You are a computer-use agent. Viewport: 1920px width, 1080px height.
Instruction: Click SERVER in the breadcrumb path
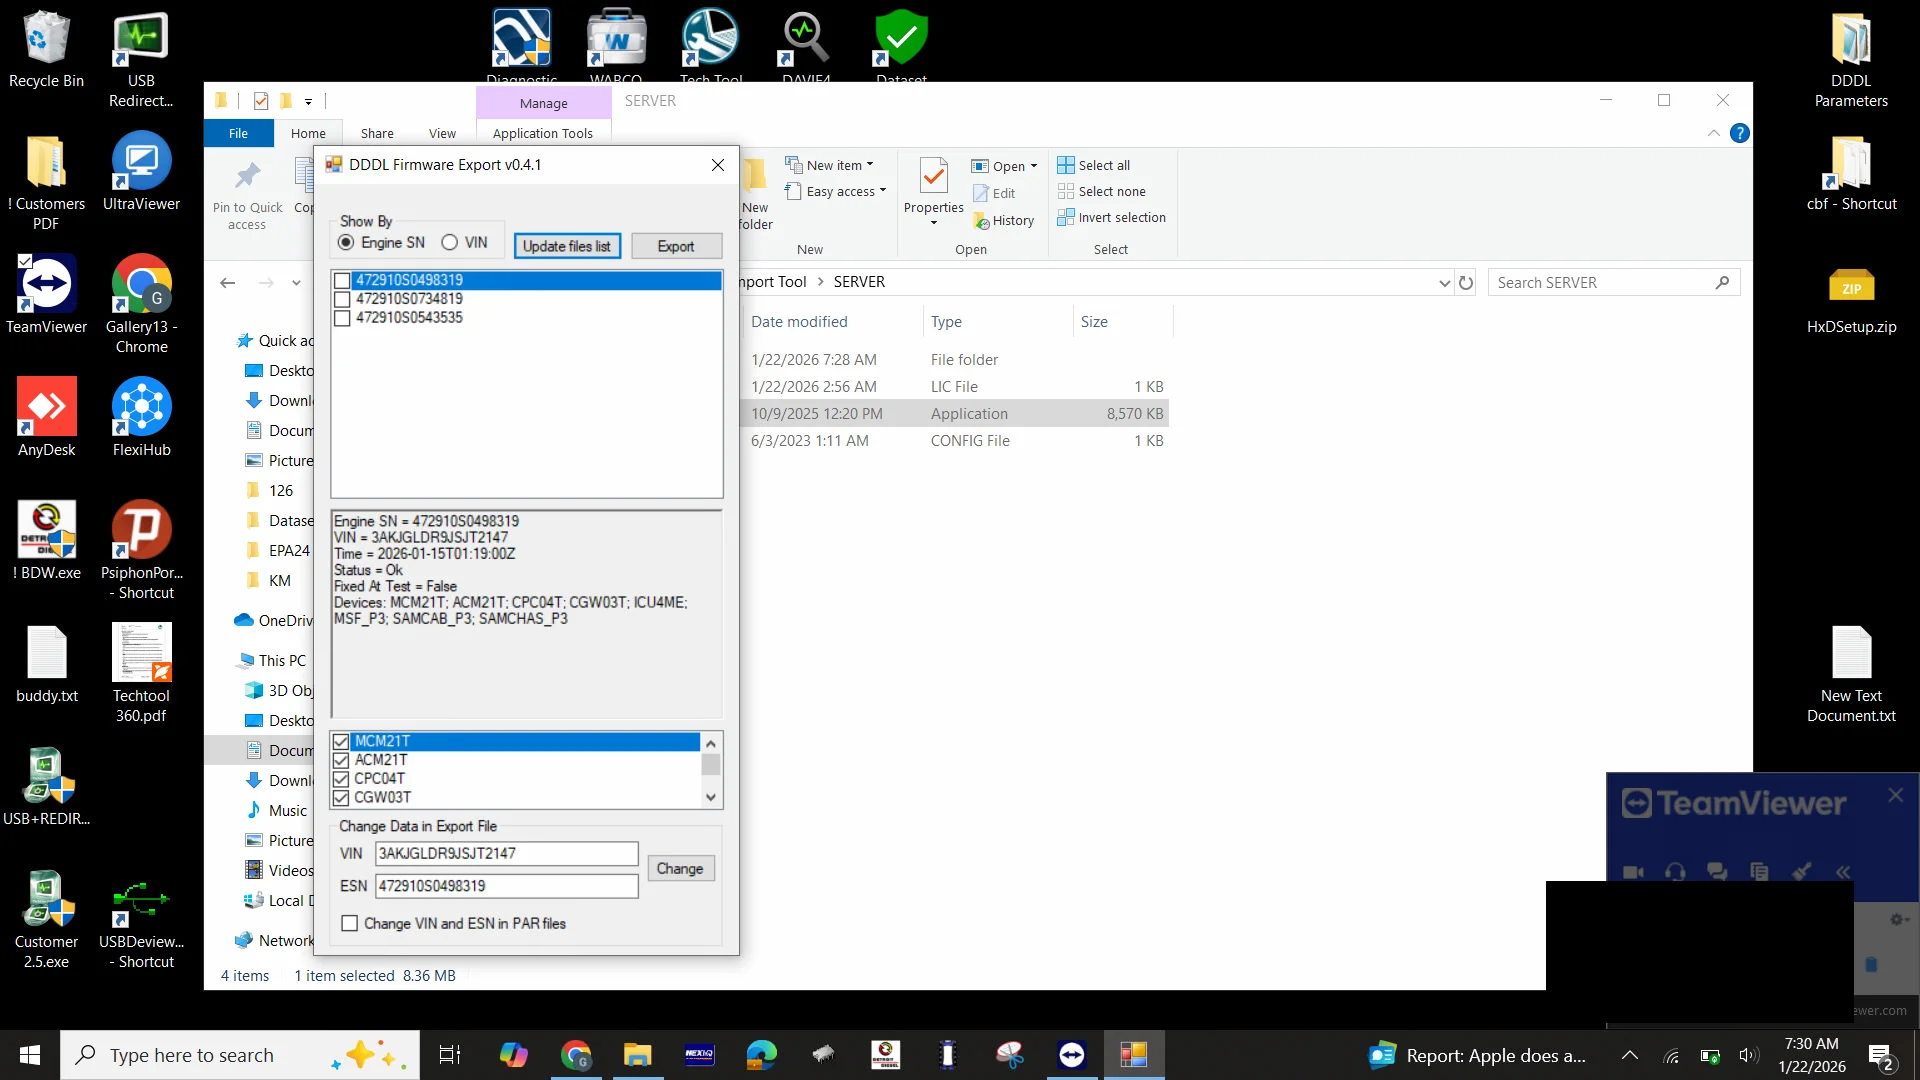[x=859, y=282]
